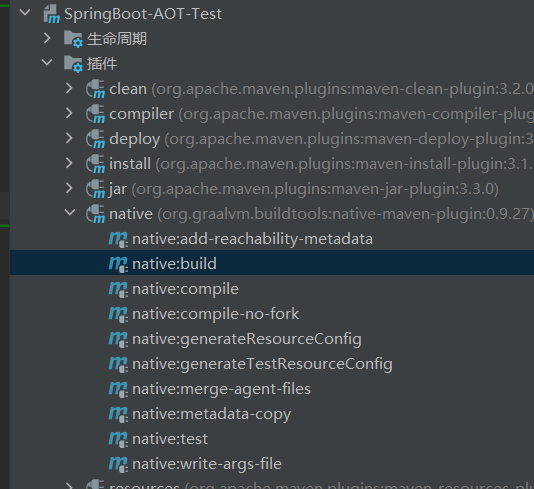Select the native native-maven-plugin:0.9.27 row
Viewport: 534px width, 489px height.
click(272, 214)
